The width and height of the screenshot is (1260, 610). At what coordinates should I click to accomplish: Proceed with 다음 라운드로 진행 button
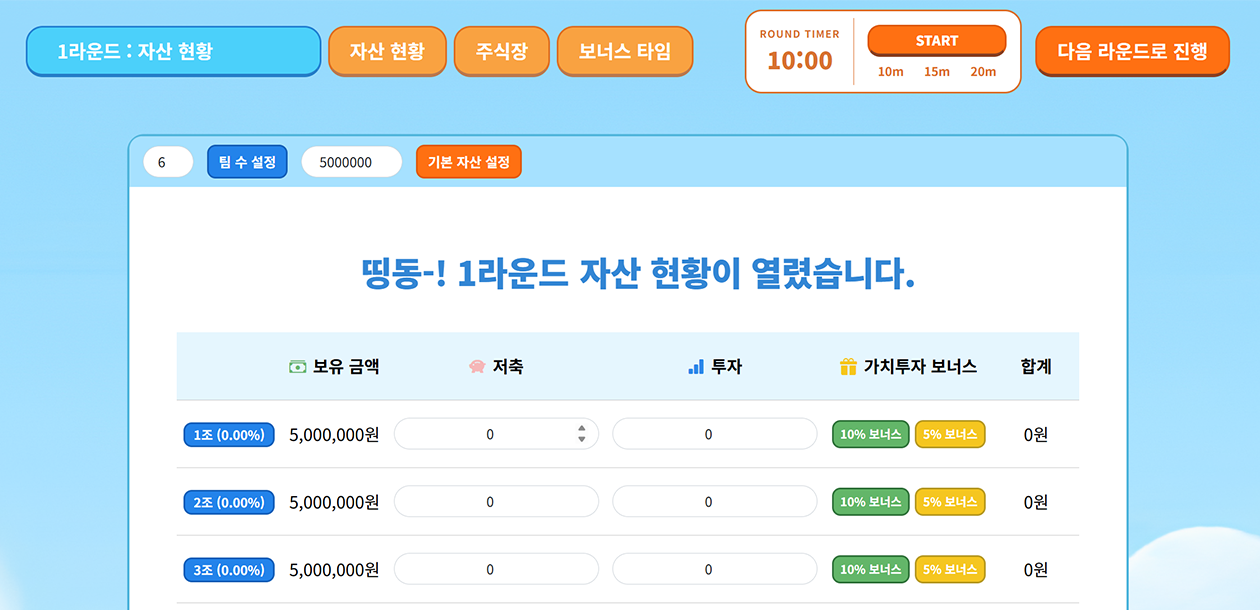[x=1132, y=51]
